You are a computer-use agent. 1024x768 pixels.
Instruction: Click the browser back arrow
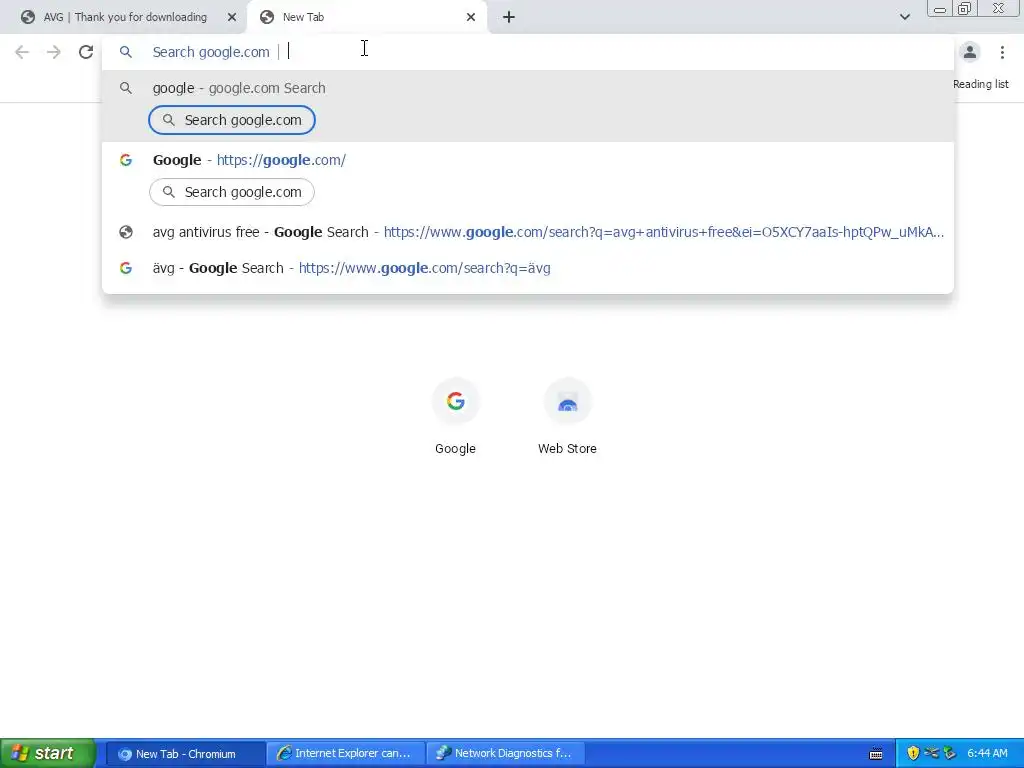point(22,52)
